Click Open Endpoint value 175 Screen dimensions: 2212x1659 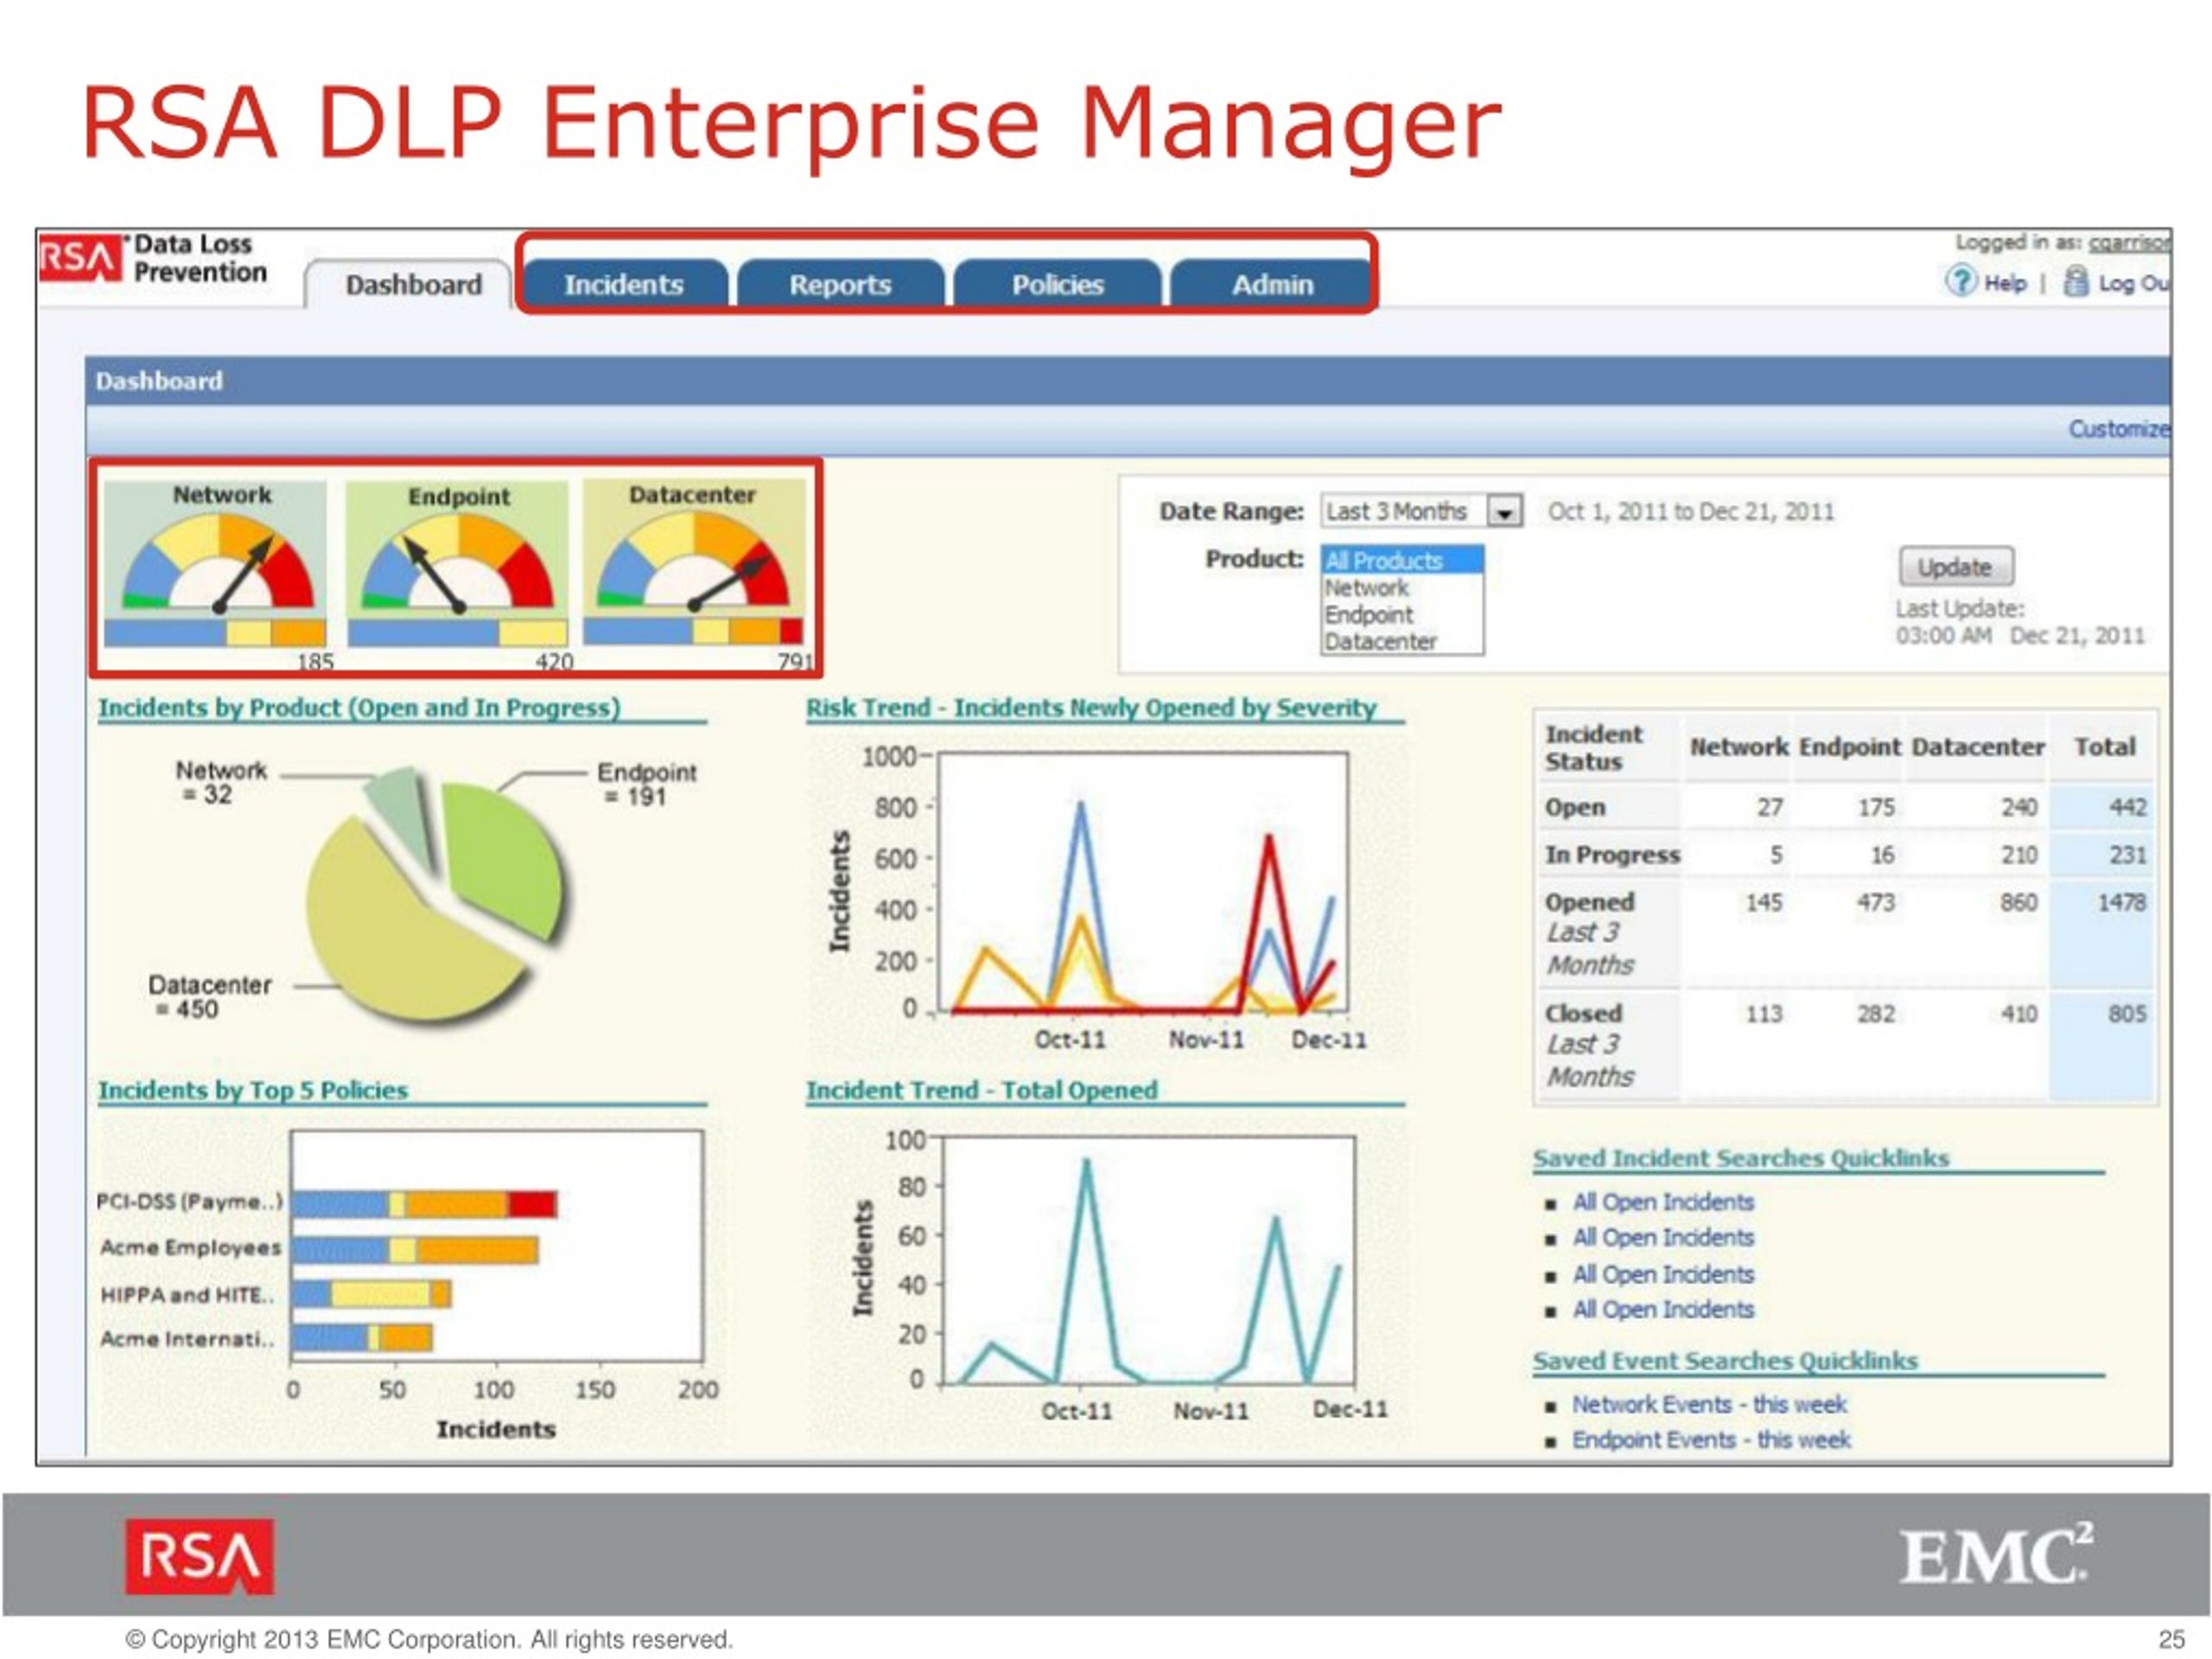tap(1876, 807)
